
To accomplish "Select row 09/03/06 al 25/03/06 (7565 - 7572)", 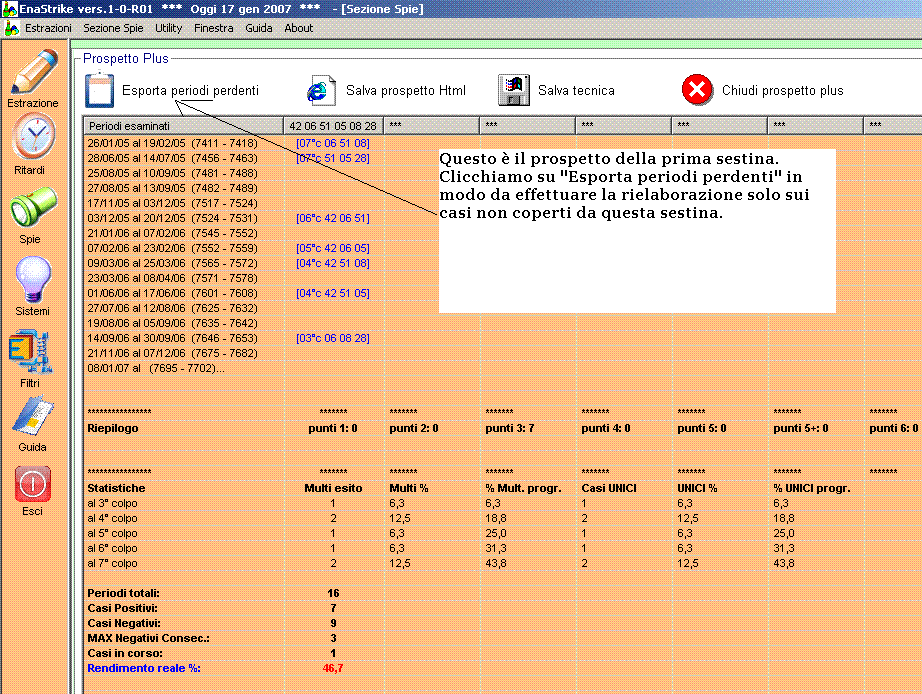I will click(x=172, y=263).
